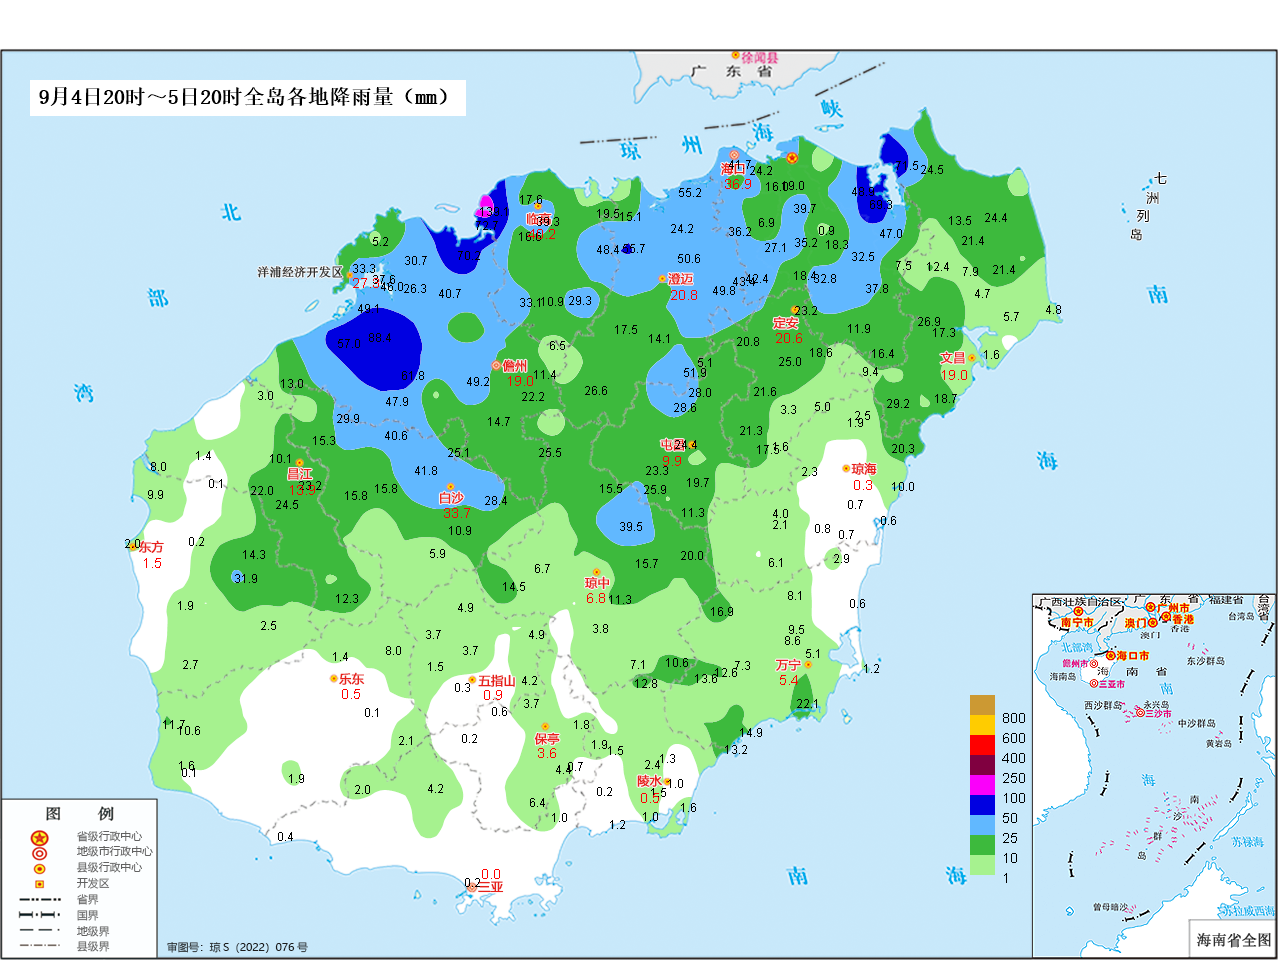The height and width of the screenshot is (960, 1278).
Task: Click the 徐闻县 label in Guangdong
Action: [759, 59]
